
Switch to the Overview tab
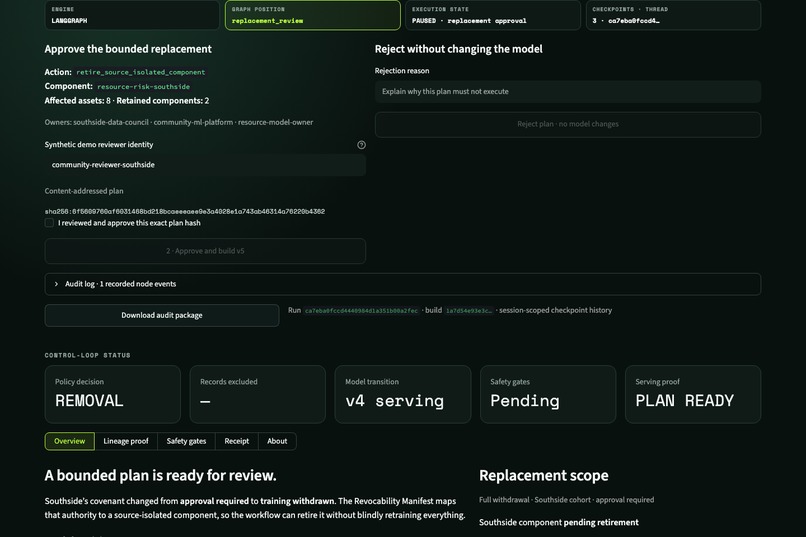click(x=69, y=441)
